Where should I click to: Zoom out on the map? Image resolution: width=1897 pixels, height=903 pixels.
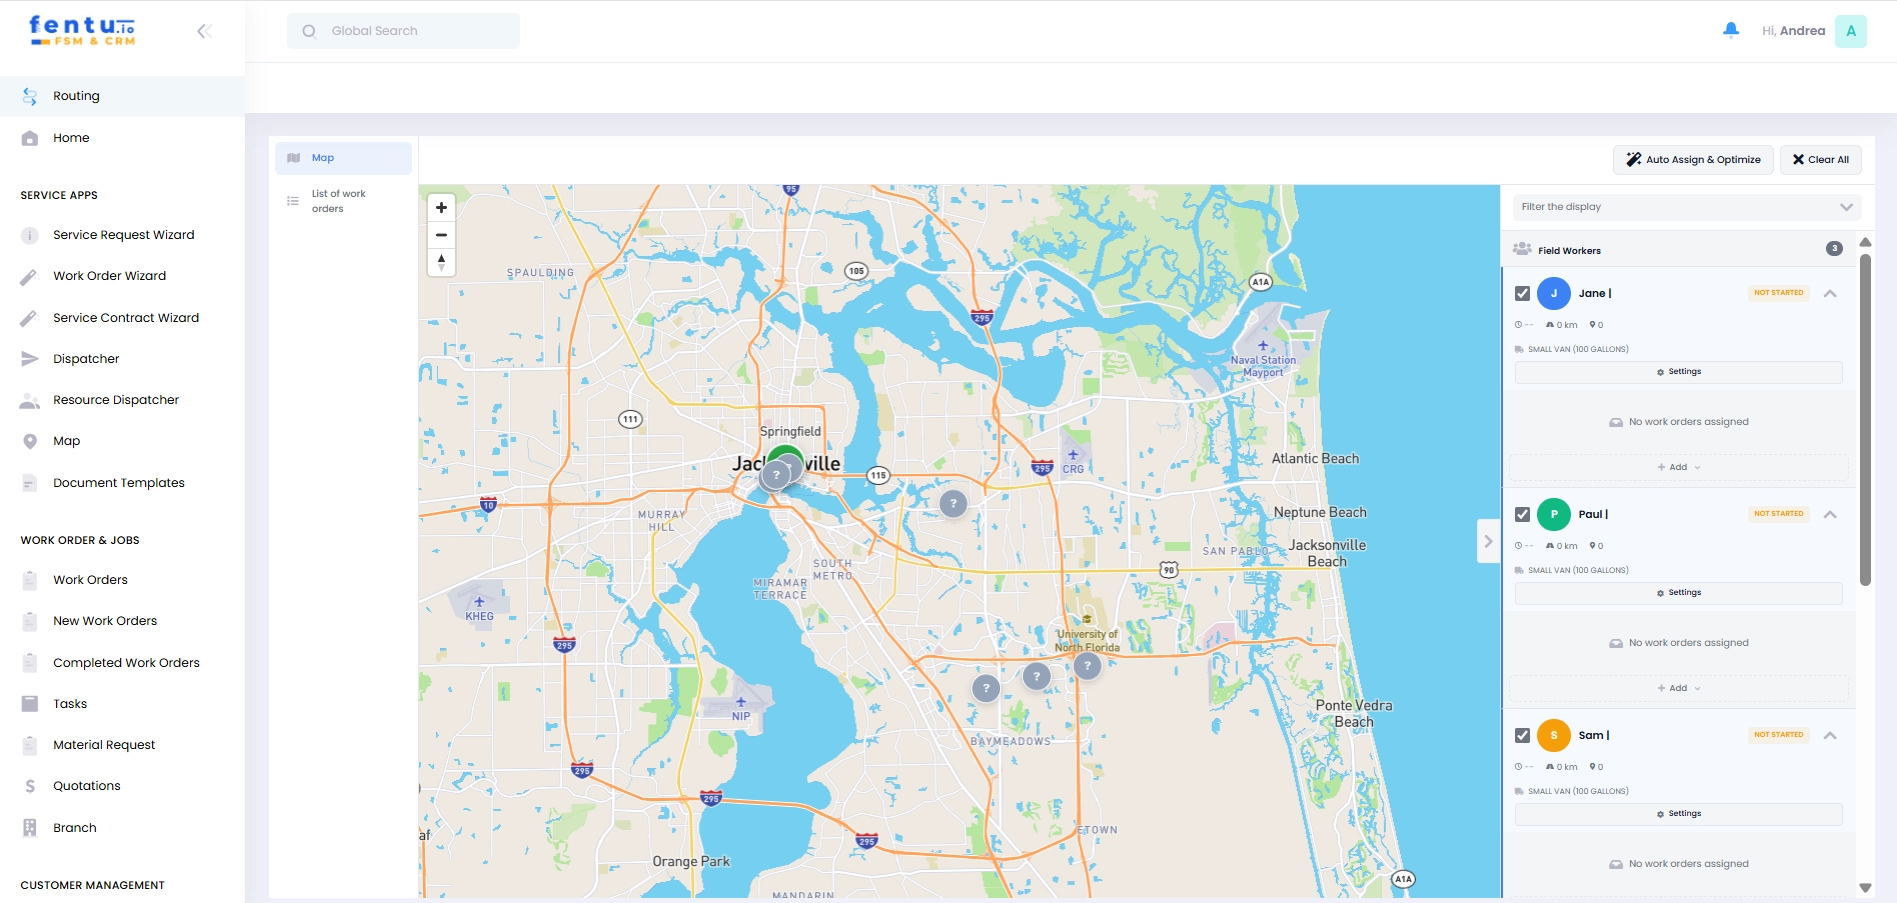[441, 235]
